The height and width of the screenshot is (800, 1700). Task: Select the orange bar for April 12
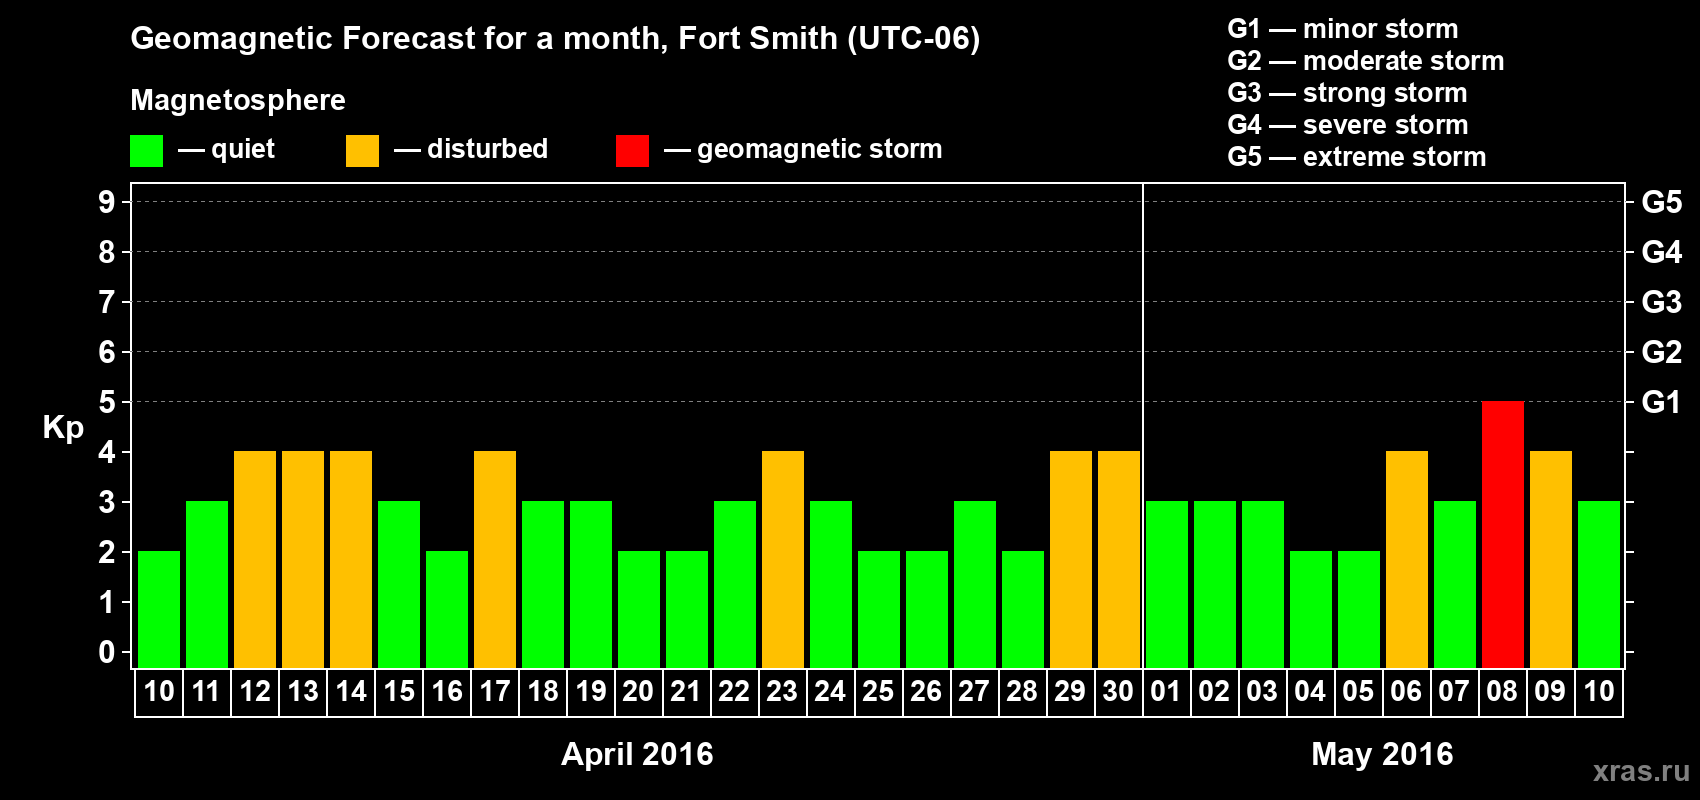click(255, 559)
